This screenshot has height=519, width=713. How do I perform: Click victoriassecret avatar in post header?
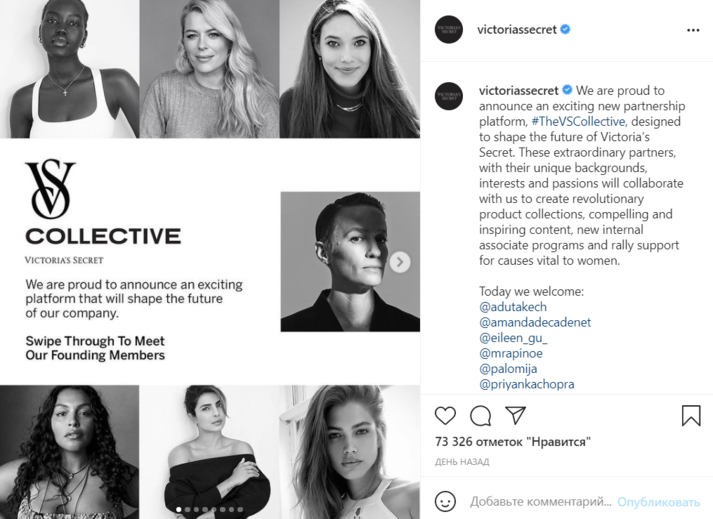click(449, 30)
